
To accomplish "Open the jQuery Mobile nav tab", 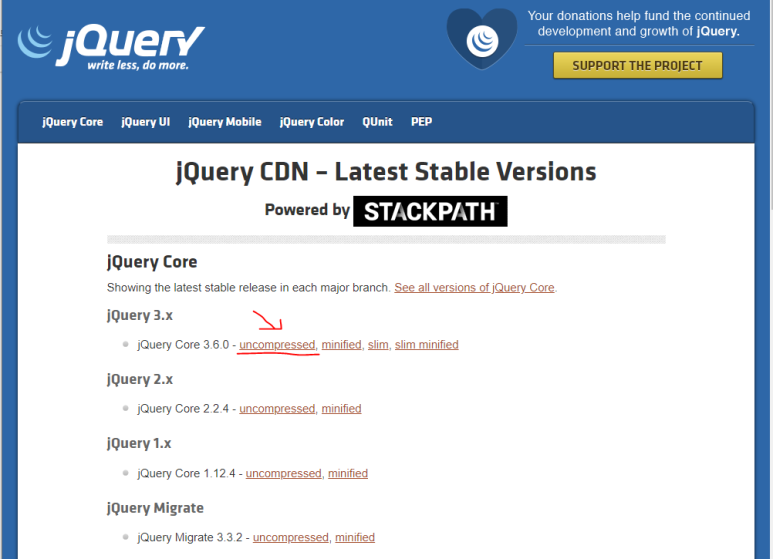I will coord(225,122).
